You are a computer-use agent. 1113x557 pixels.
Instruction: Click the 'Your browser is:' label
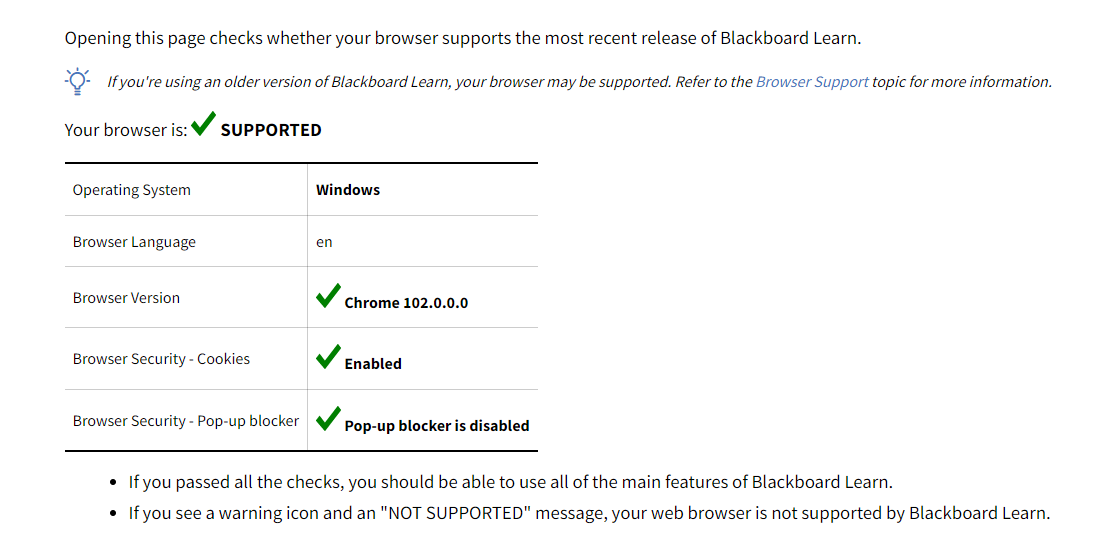click(126, 130)
